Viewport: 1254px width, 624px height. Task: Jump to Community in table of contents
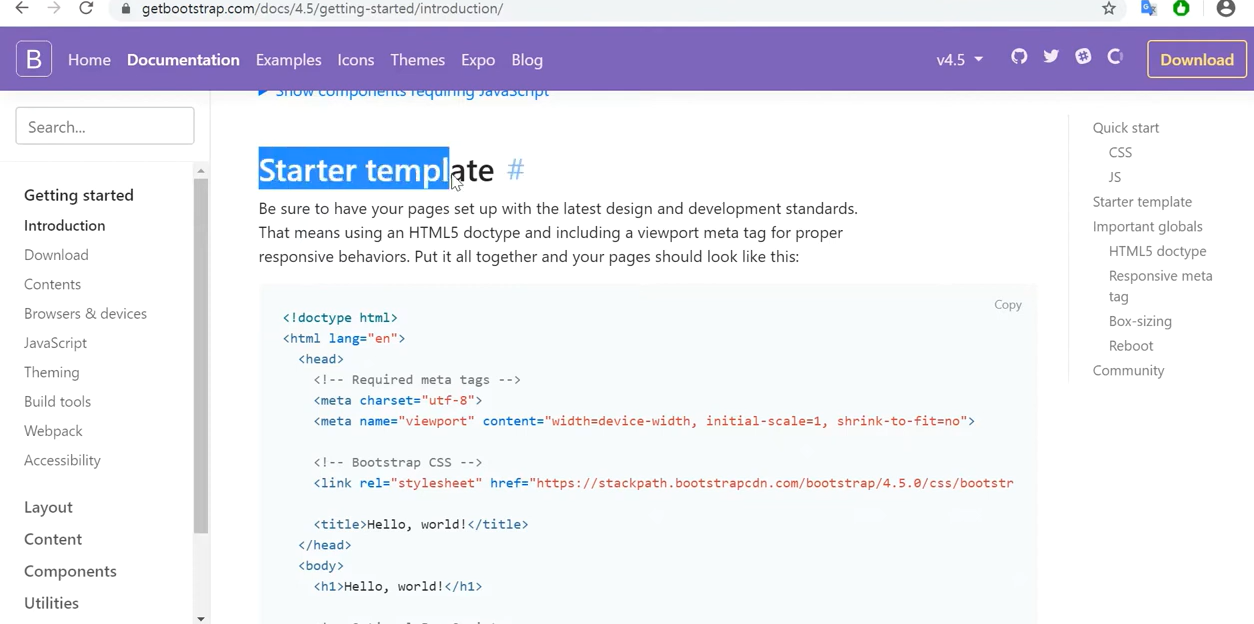point(1128,371)
